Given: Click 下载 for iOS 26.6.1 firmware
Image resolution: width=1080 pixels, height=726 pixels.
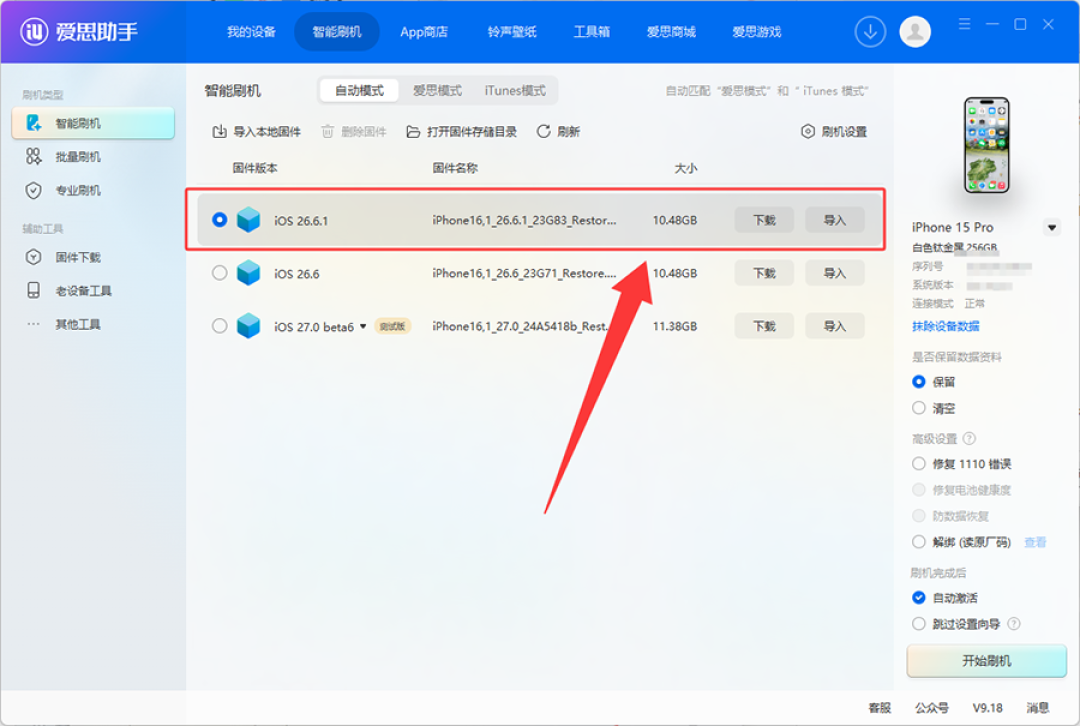Looking at the screenshot, I should (x=765, y=220).
